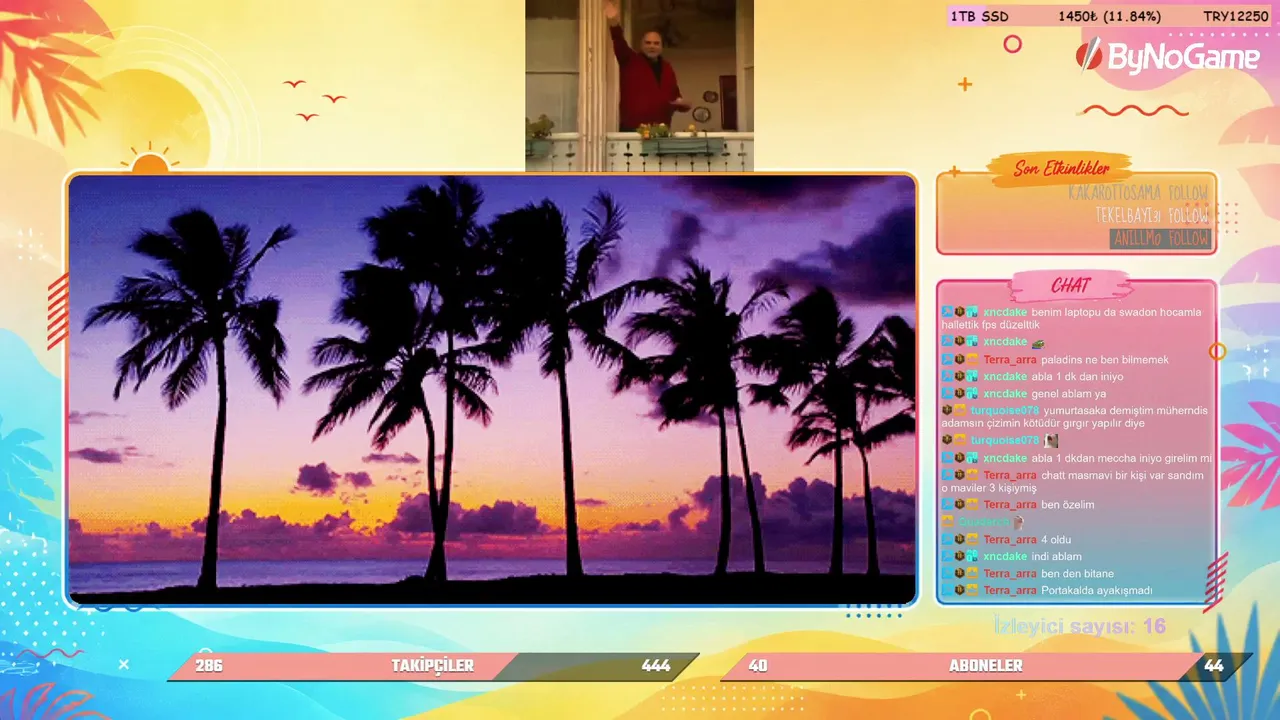Click the '1TB SSD' label
1280x720 pixels.
[x=979, y=16]
